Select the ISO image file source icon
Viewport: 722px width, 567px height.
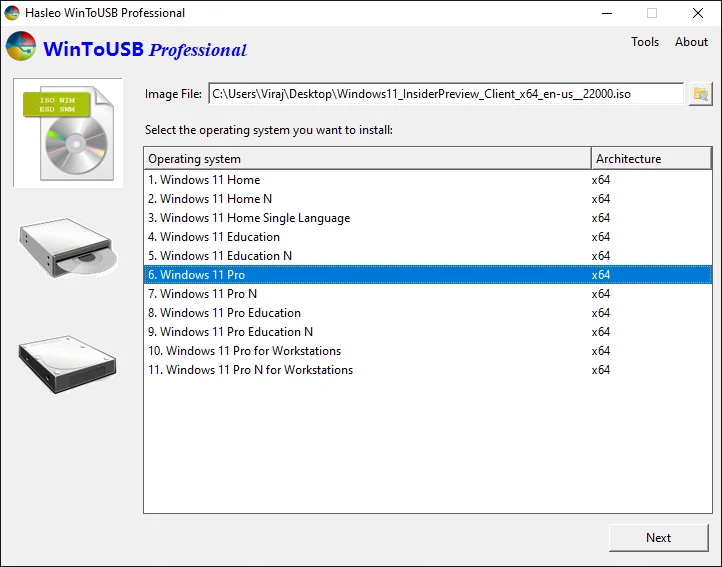(68, 133)
